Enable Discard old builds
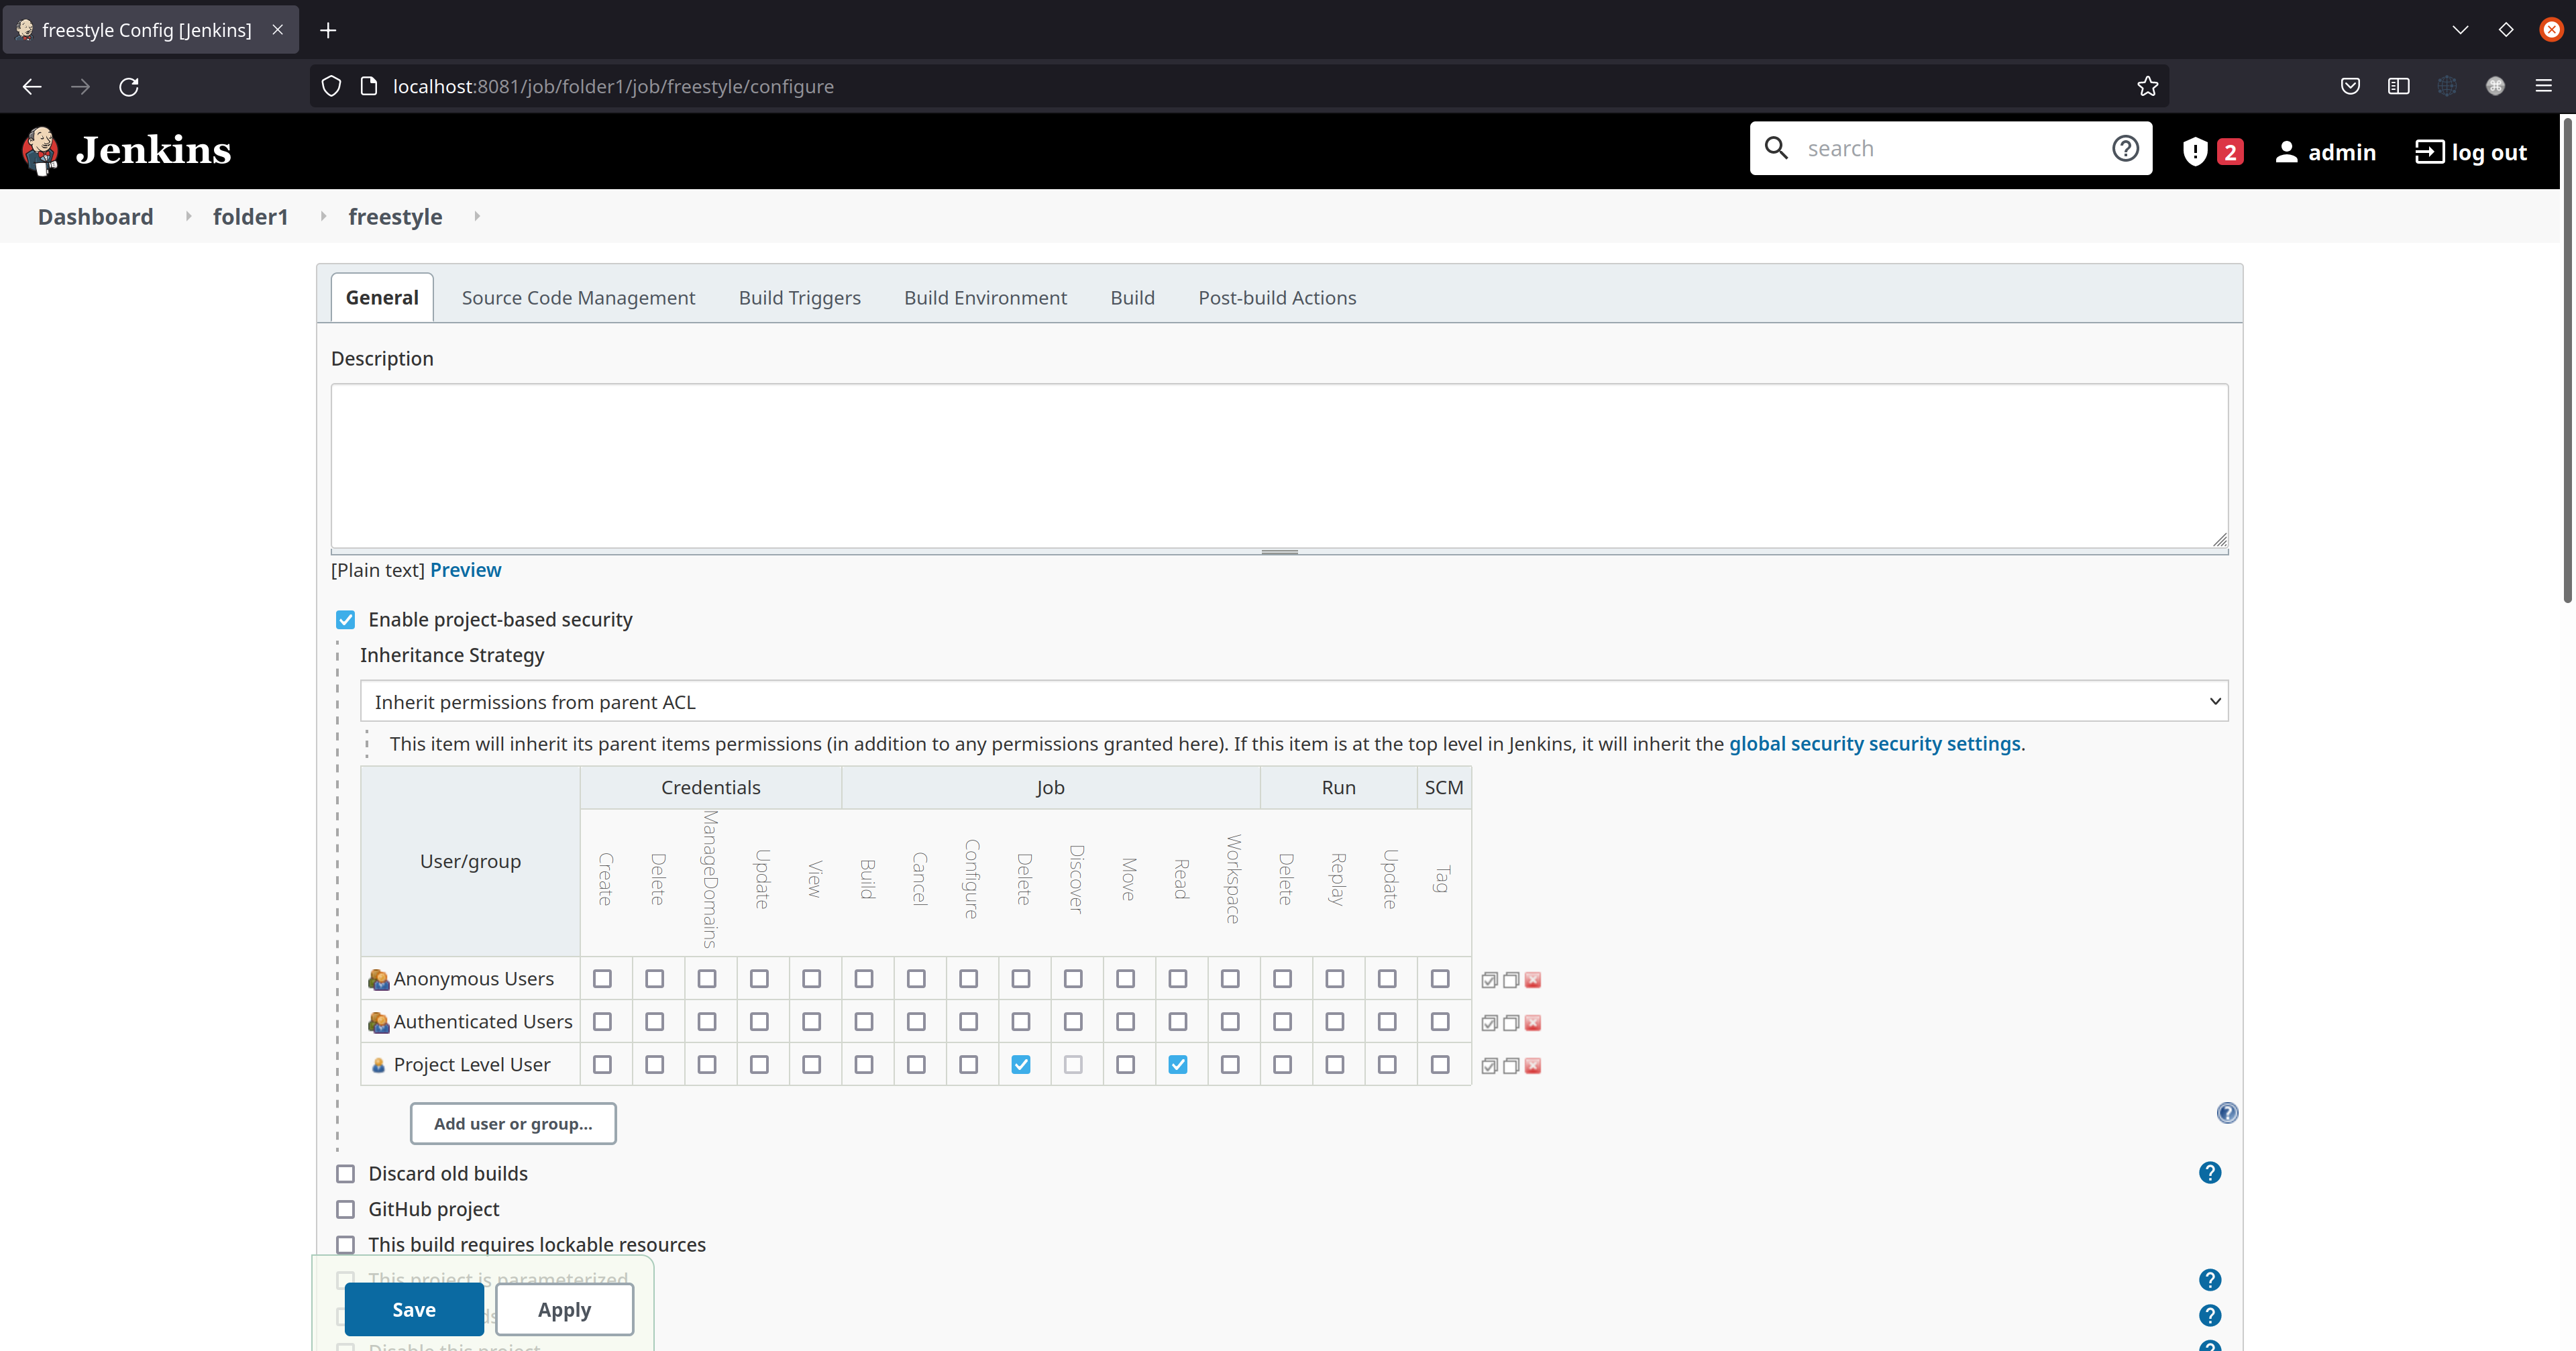Image resolution: width=2576 pixels, height=1351 pixels. click(345, 1174)
